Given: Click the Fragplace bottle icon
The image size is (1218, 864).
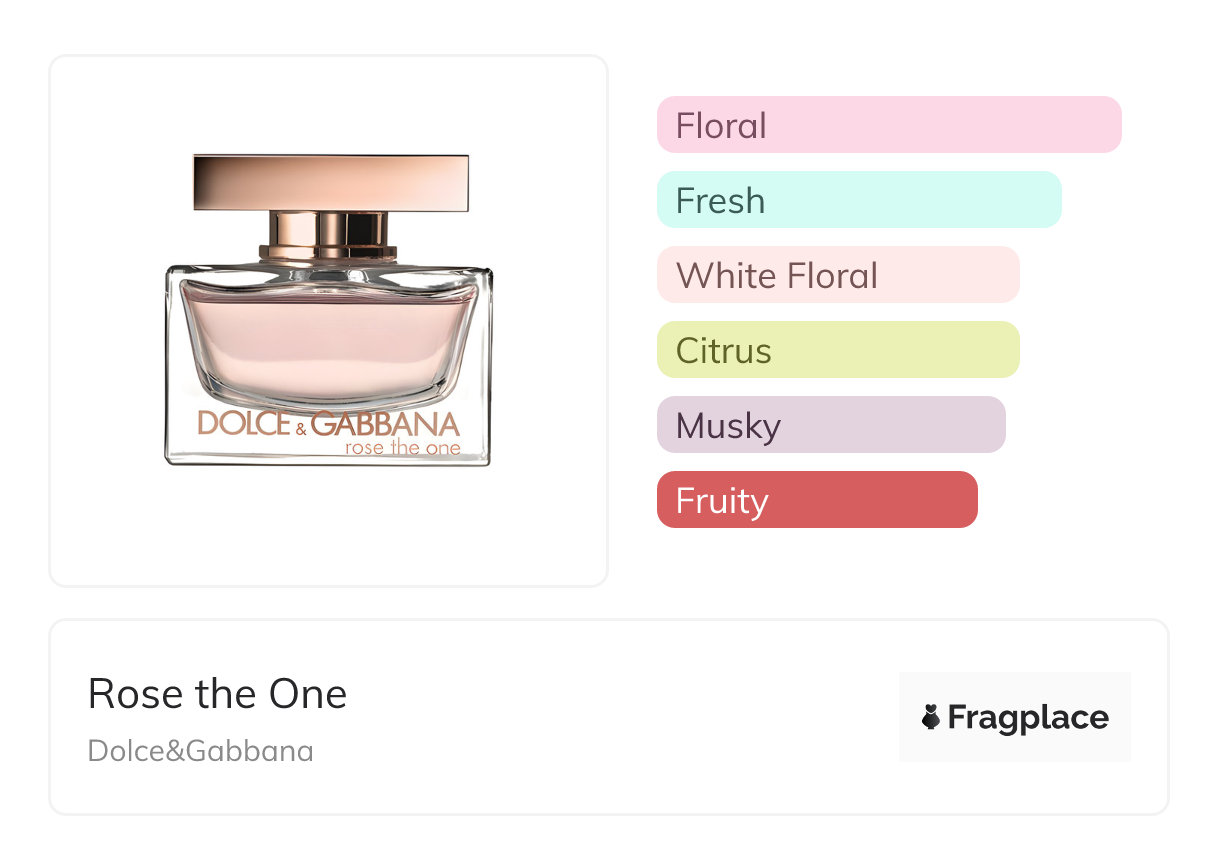Looking at the screenshot, I should (x=931, y=717).
